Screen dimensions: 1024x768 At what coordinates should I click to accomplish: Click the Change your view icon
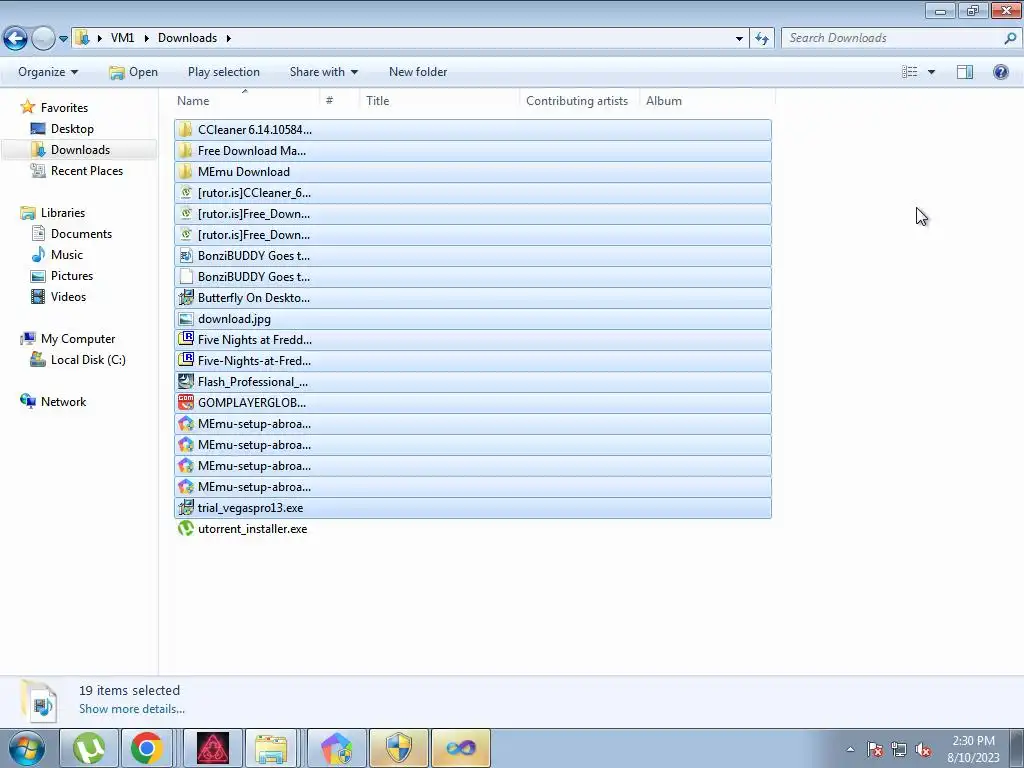(x=910, y=72)
